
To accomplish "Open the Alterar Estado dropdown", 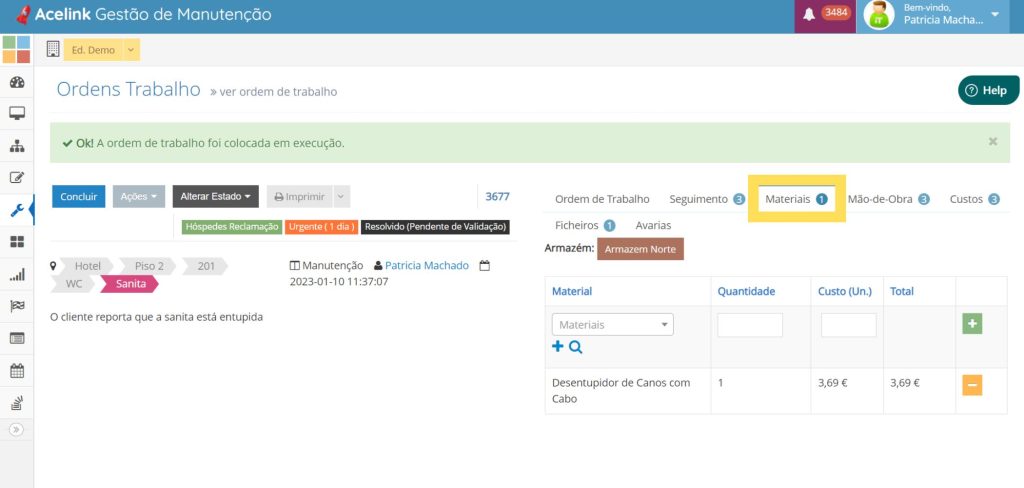I will click(x=216, y=197).
